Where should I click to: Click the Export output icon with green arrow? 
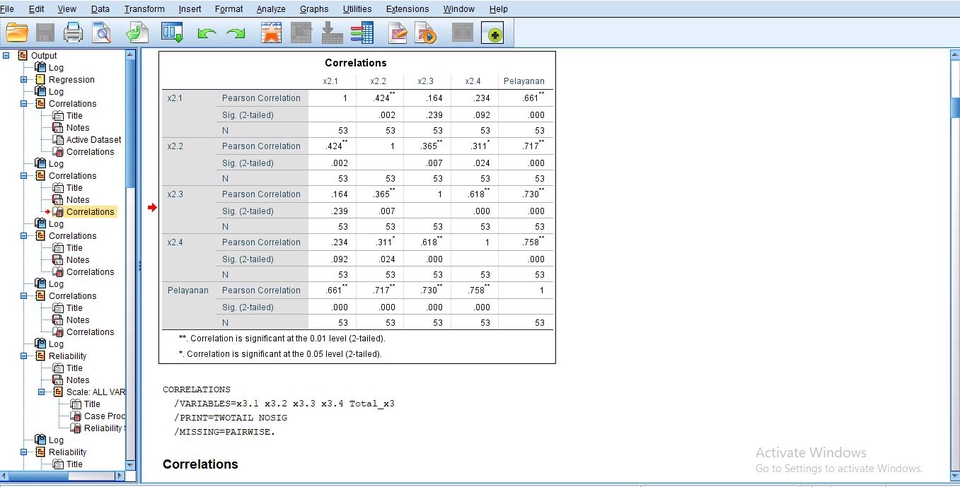click(138, 32)
